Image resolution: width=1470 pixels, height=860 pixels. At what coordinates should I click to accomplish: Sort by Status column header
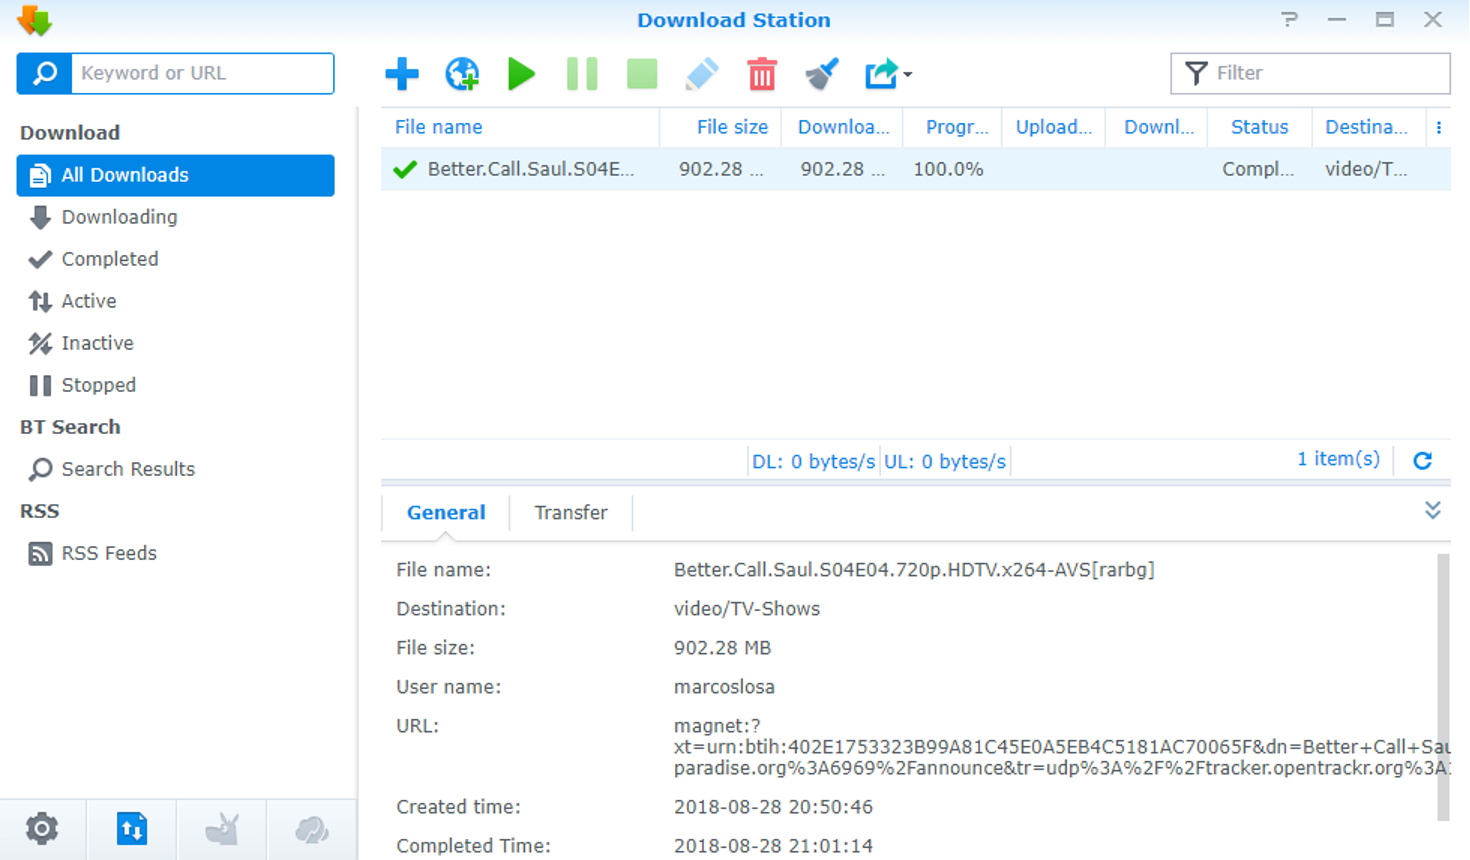1260,127
